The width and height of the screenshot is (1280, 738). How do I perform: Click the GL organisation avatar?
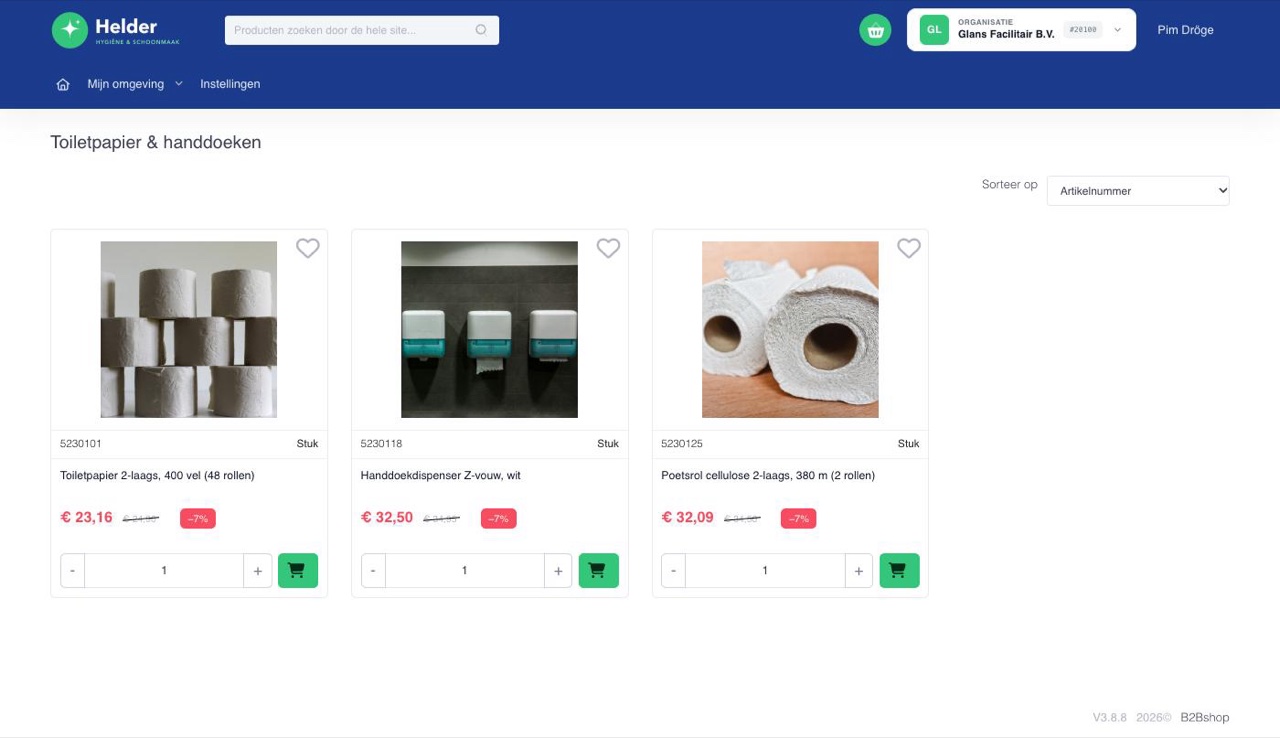tap(934, 30)
